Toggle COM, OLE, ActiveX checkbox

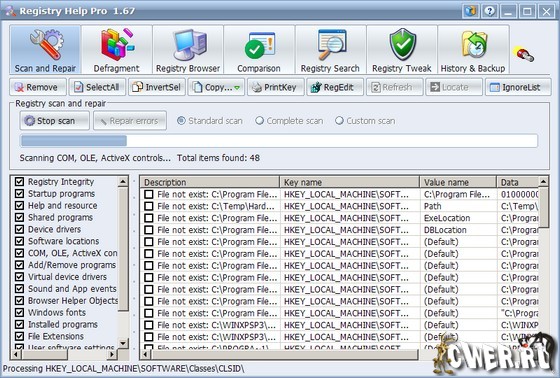click(19, 253)
